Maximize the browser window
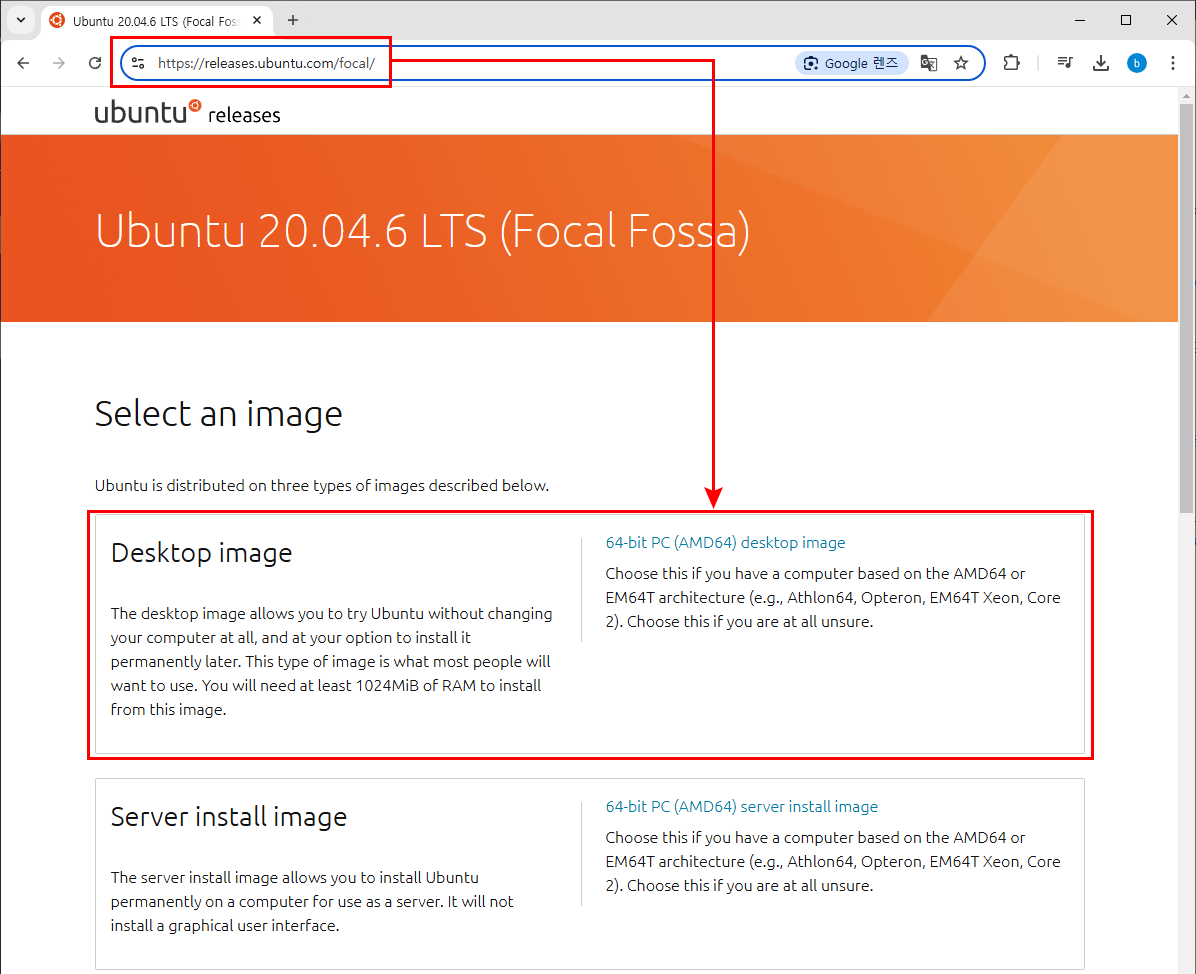The height and width of the screenshot is (974, 1196). [x=1126, y=21]
